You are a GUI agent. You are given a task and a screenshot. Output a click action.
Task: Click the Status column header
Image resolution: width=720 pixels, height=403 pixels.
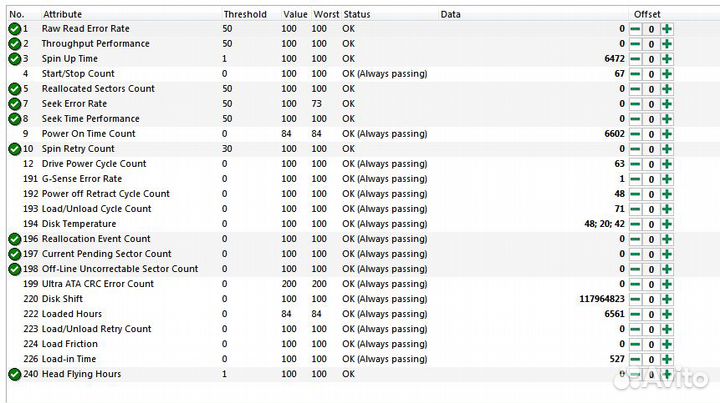click(356, 14)
